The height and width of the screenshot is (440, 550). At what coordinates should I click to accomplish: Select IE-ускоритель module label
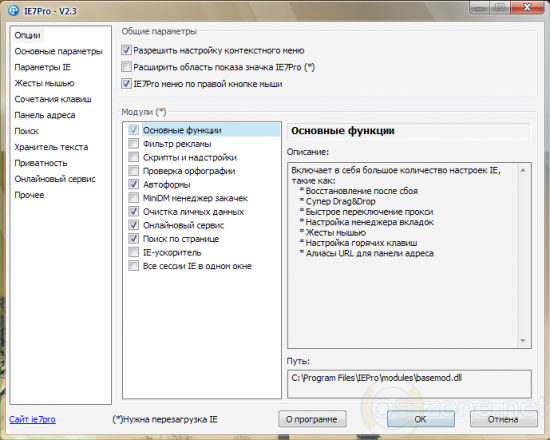click(x=172, y=253)
